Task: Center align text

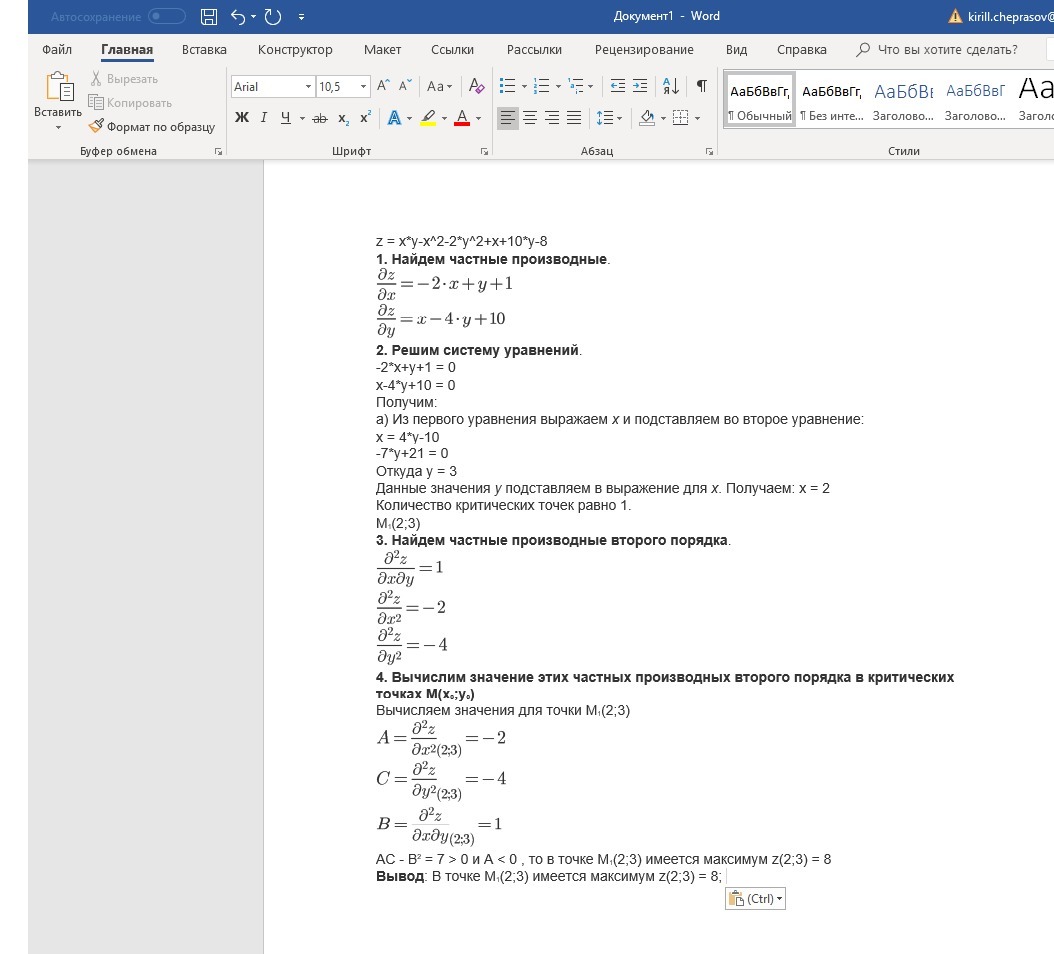Action: click(x=530, y=118)
